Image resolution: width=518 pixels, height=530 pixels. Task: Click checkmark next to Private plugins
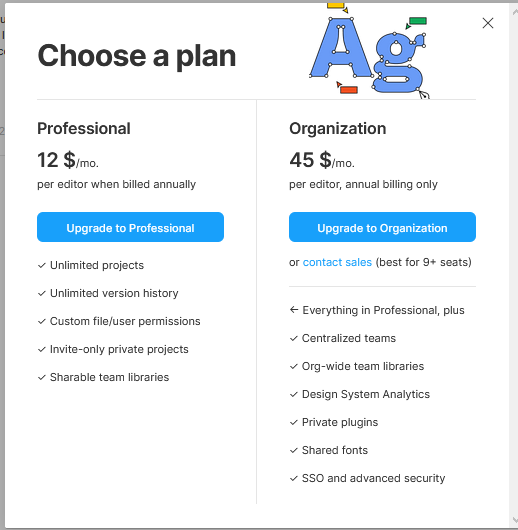(294, 423)
